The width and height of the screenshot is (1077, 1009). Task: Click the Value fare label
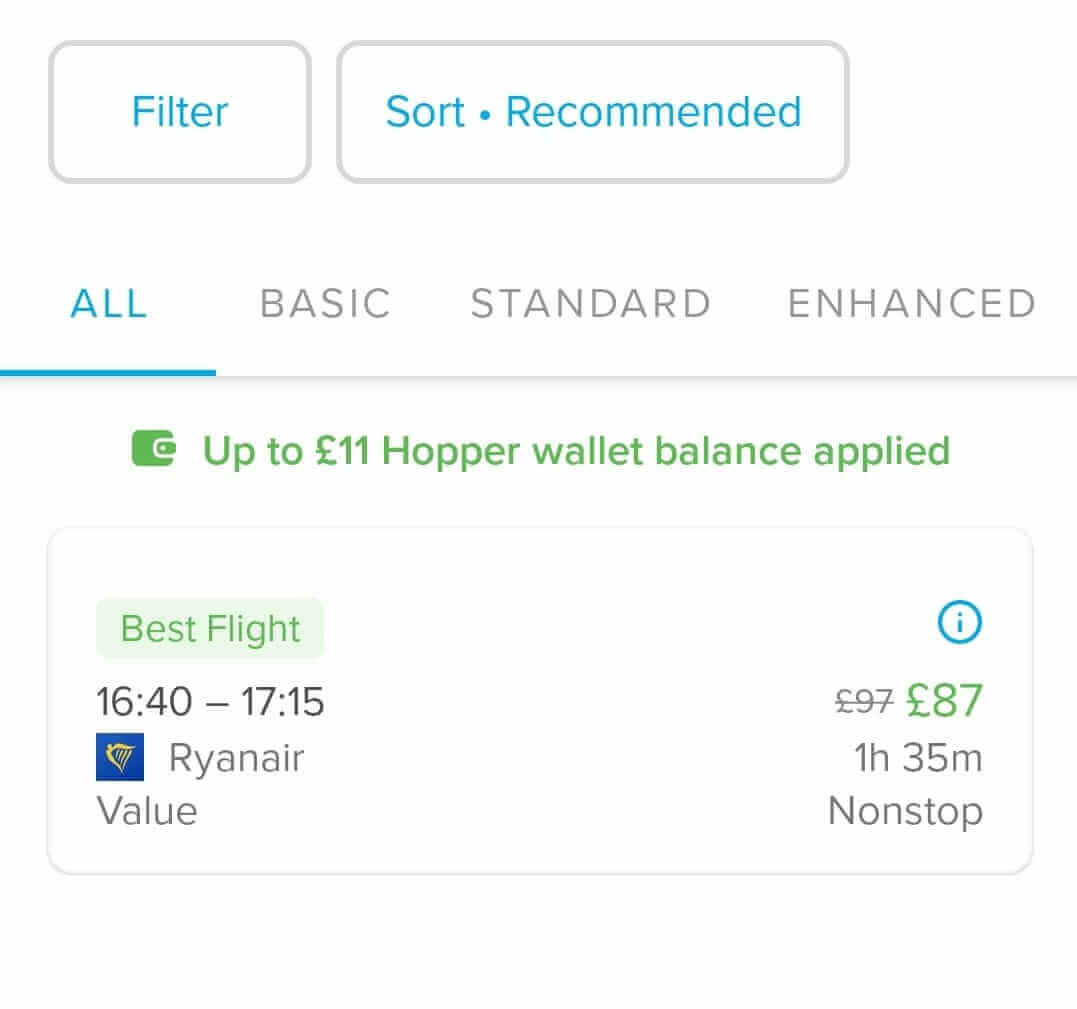pos(147,810)
